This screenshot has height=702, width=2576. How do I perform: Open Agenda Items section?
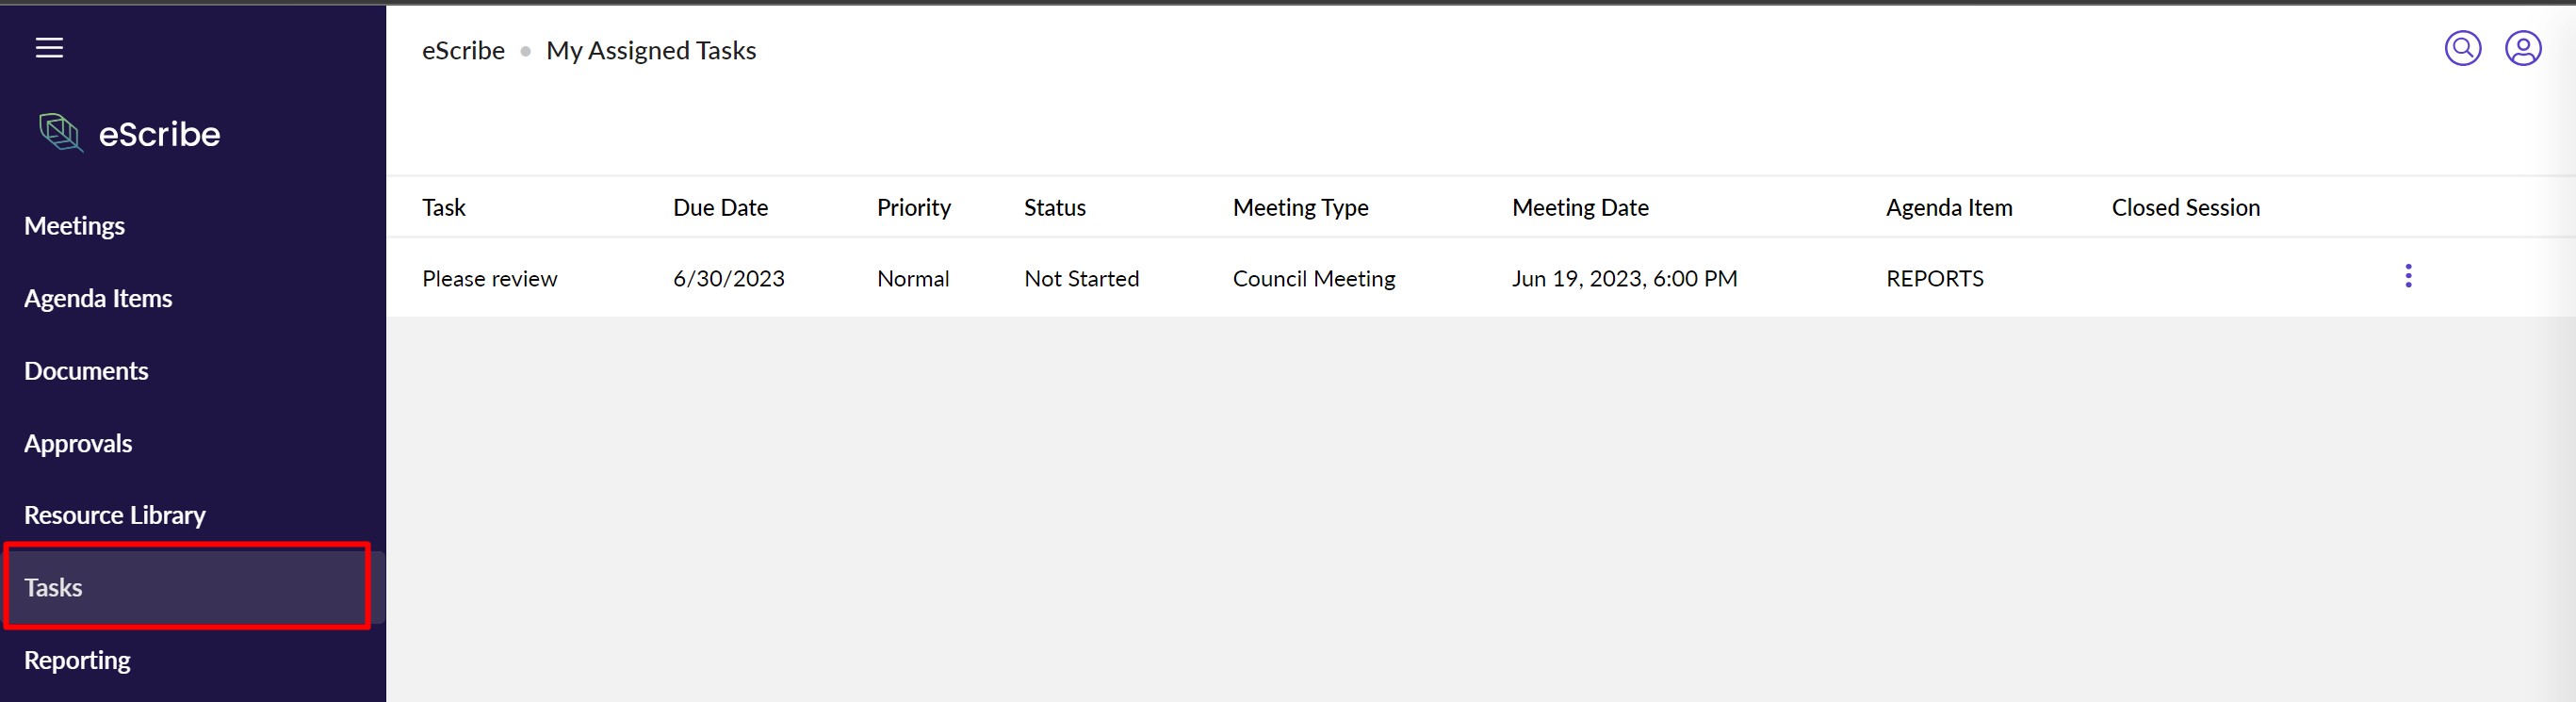tap(98, 299)
